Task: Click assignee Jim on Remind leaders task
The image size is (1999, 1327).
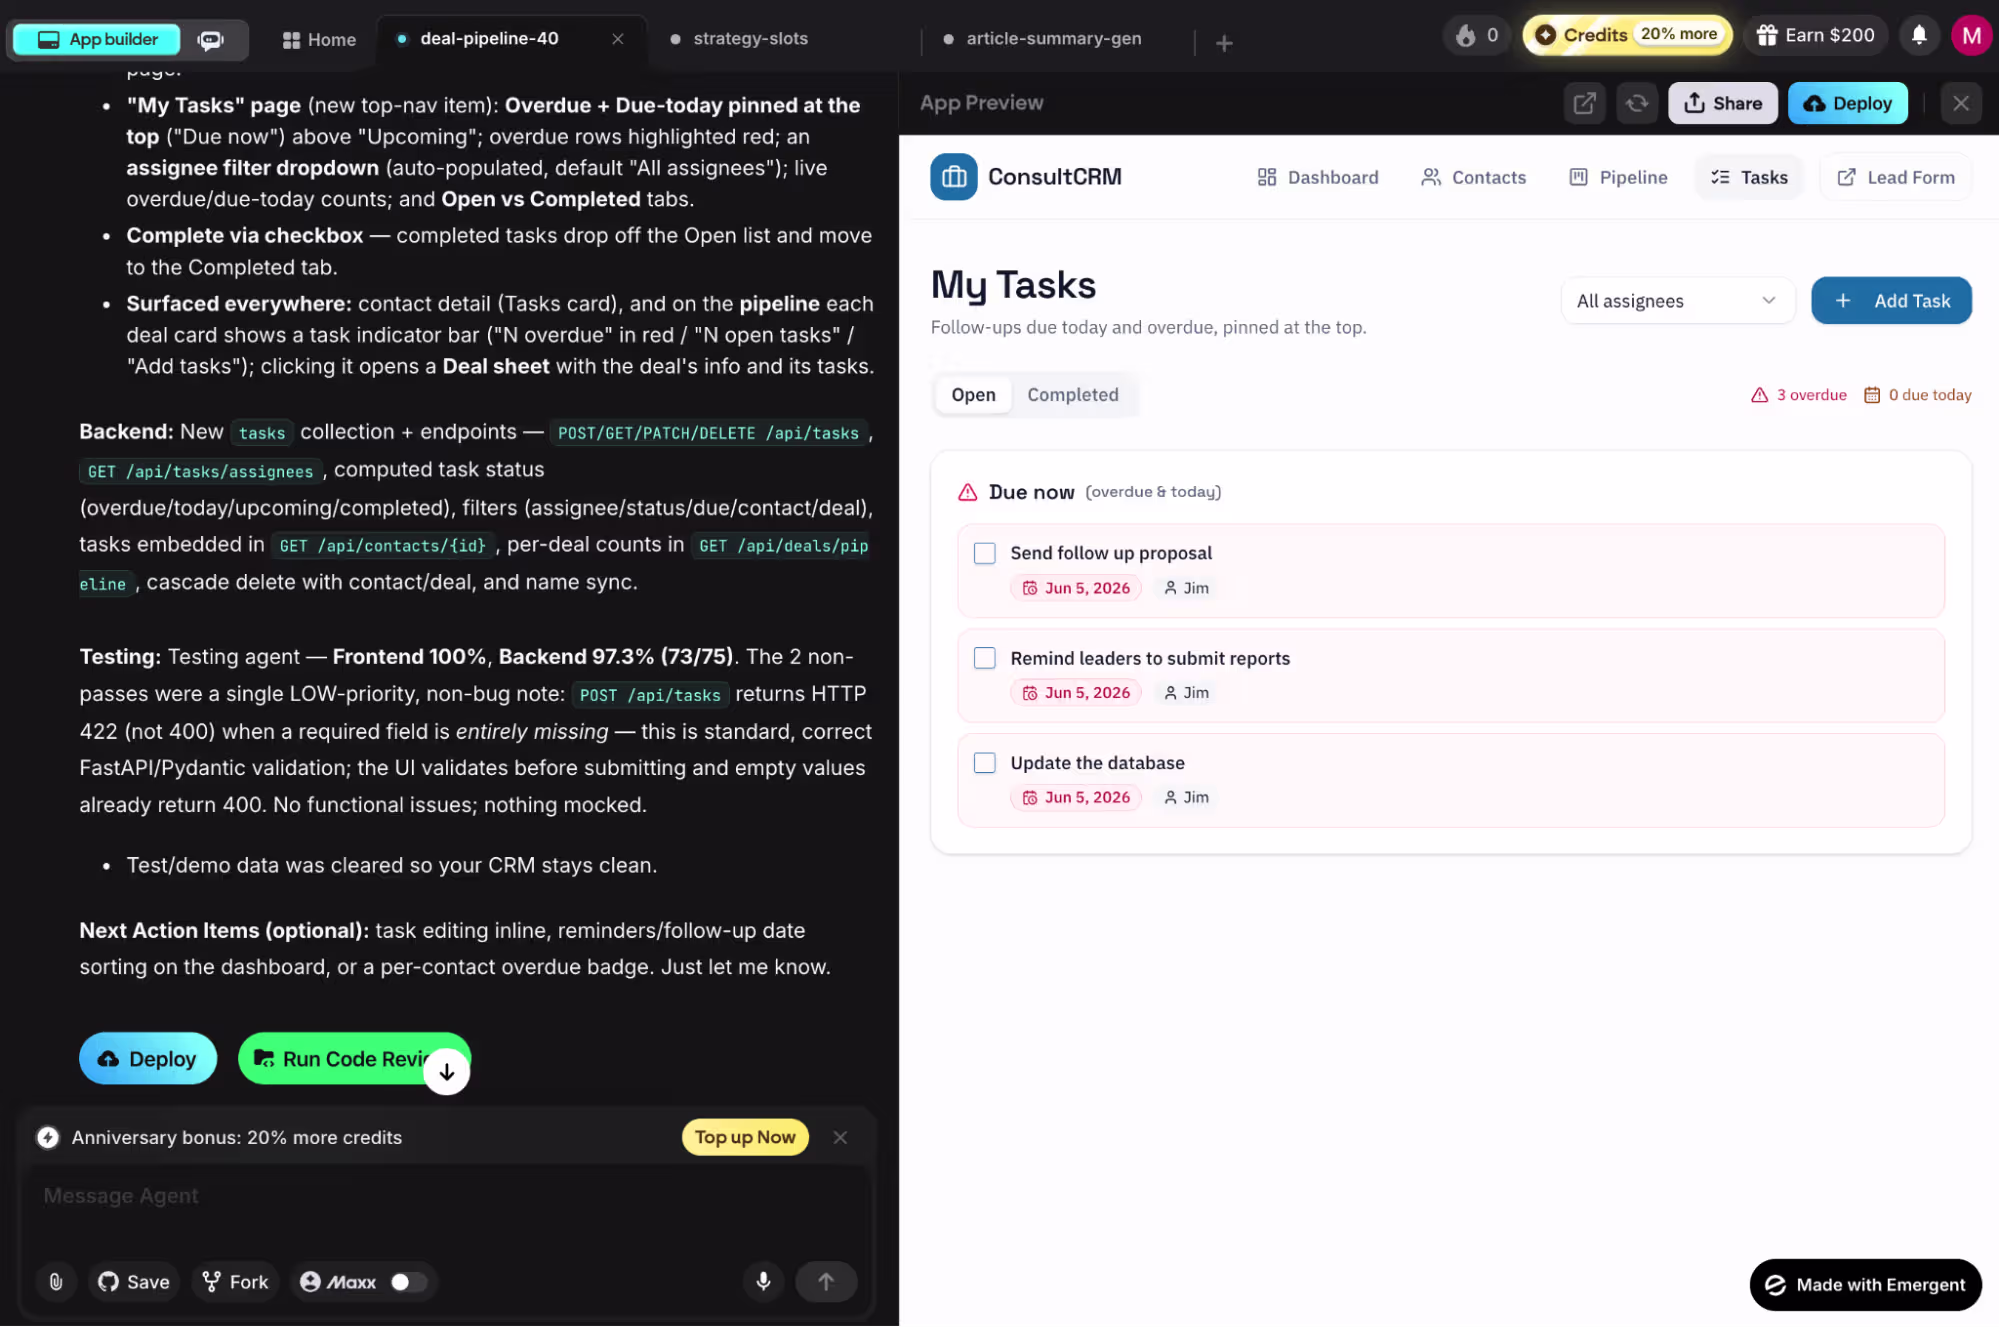Action: click(x=1186, y=693)
